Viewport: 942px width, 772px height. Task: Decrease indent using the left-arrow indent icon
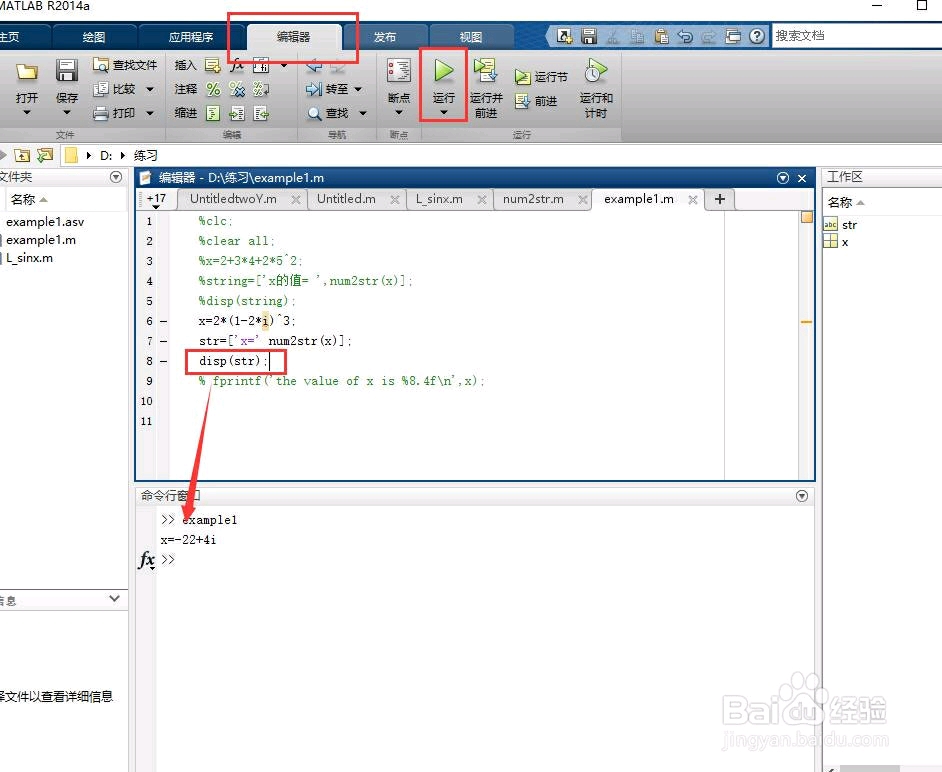click(261, 113)
